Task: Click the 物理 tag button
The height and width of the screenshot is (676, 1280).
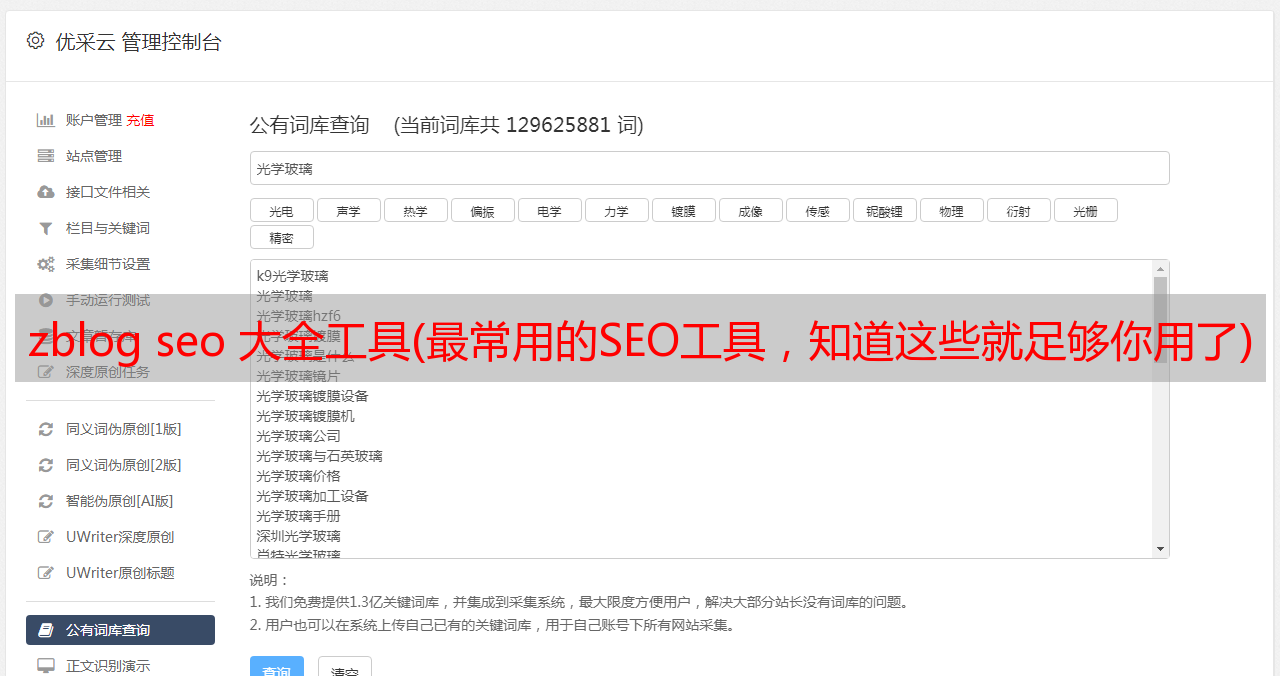Action: point(951,210)
